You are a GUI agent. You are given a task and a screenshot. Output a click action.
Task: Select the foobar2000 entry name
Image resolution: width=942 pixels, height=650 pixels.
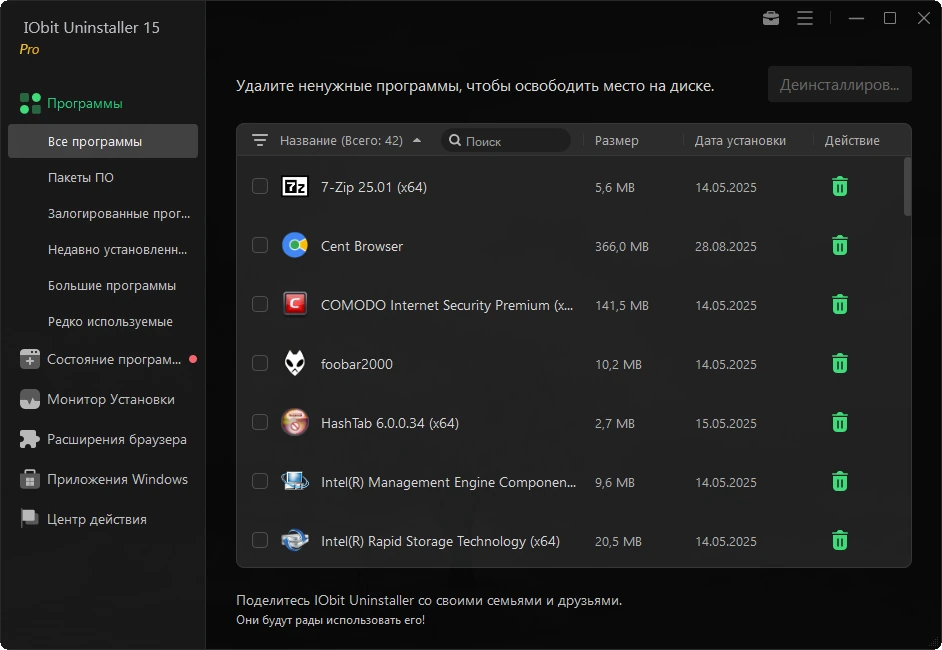(357, 364)
